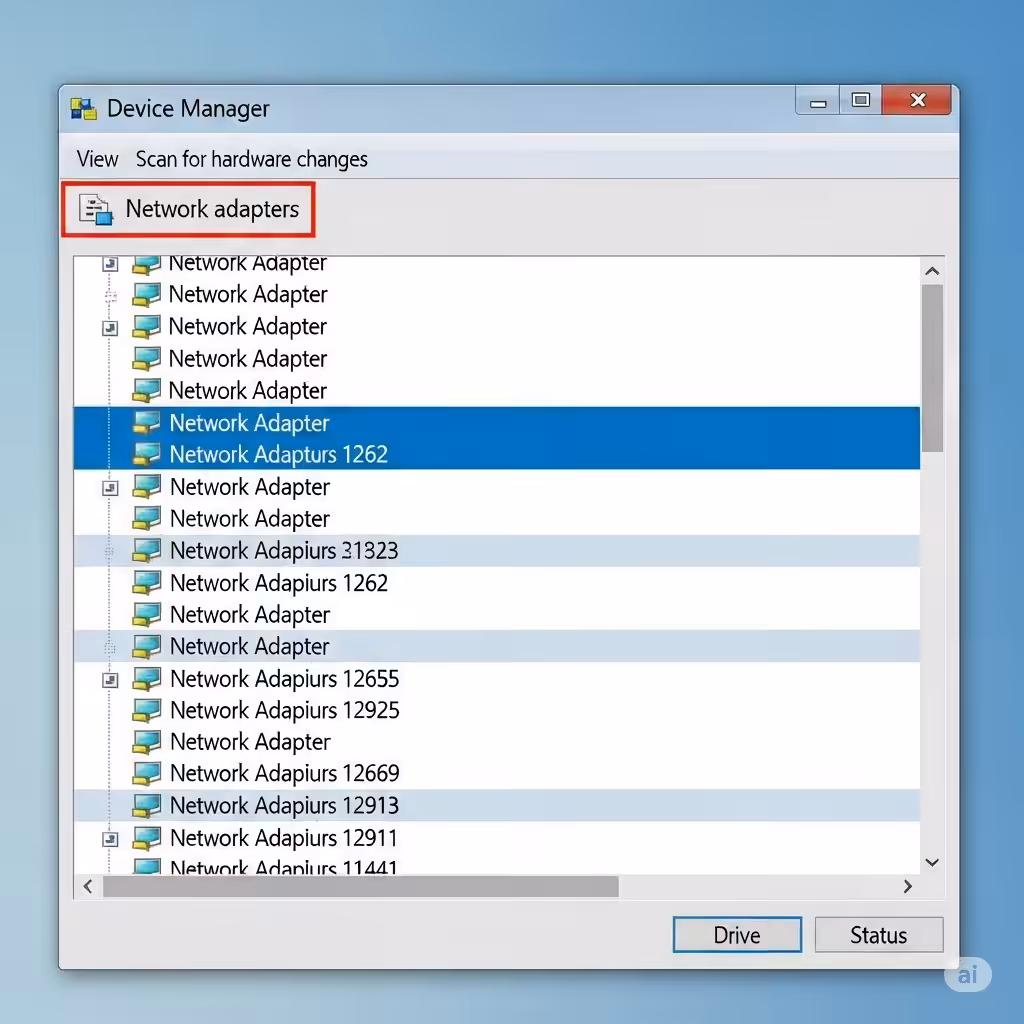Click the adapter icon beside Network Adapiurs 12925
The image size is (1024, 1024).
point(146,711)
